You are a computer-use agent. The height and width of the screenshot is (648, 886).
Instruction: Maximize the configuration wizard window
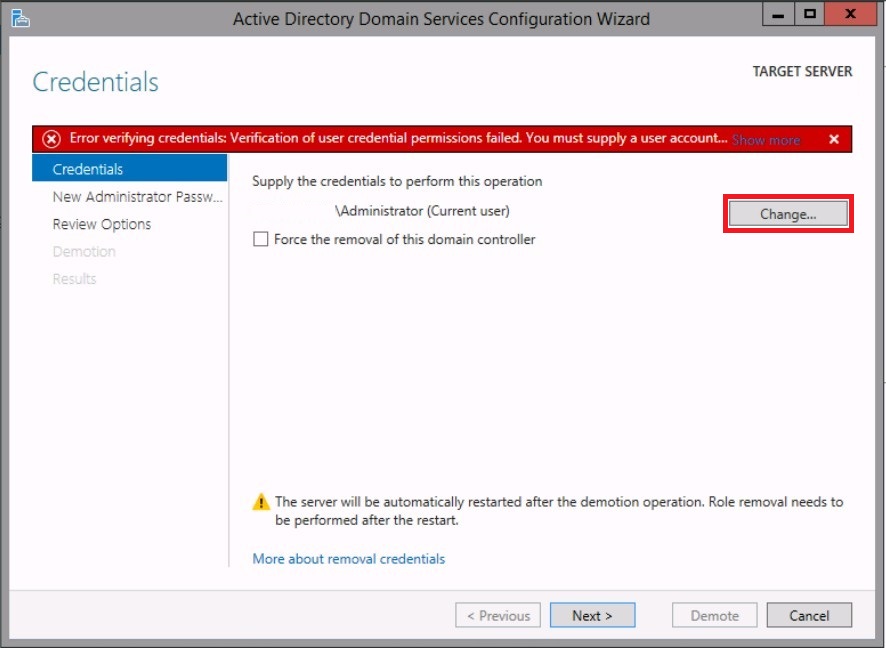pyautogui.click(x=810, y=14)
